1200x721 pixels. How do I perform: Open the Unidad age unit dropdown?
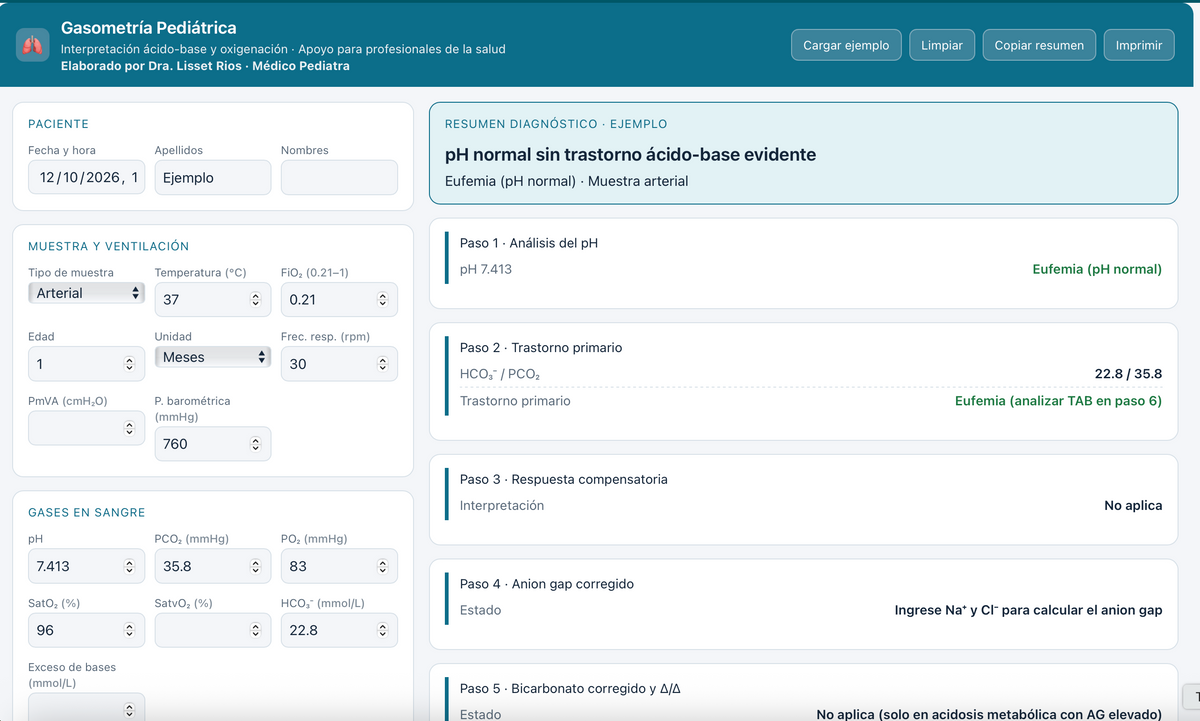coord(212,357)
